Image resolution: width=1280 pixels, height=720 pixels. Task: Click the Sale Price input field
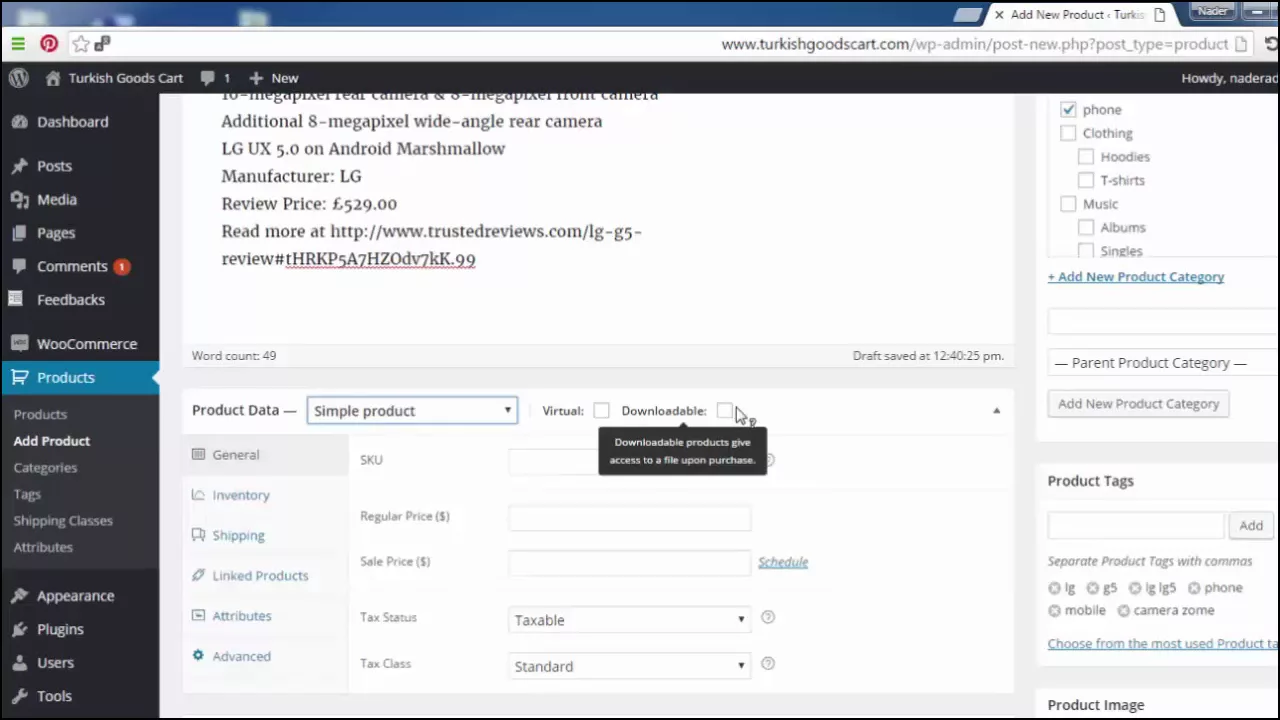(x=629, y=562)
